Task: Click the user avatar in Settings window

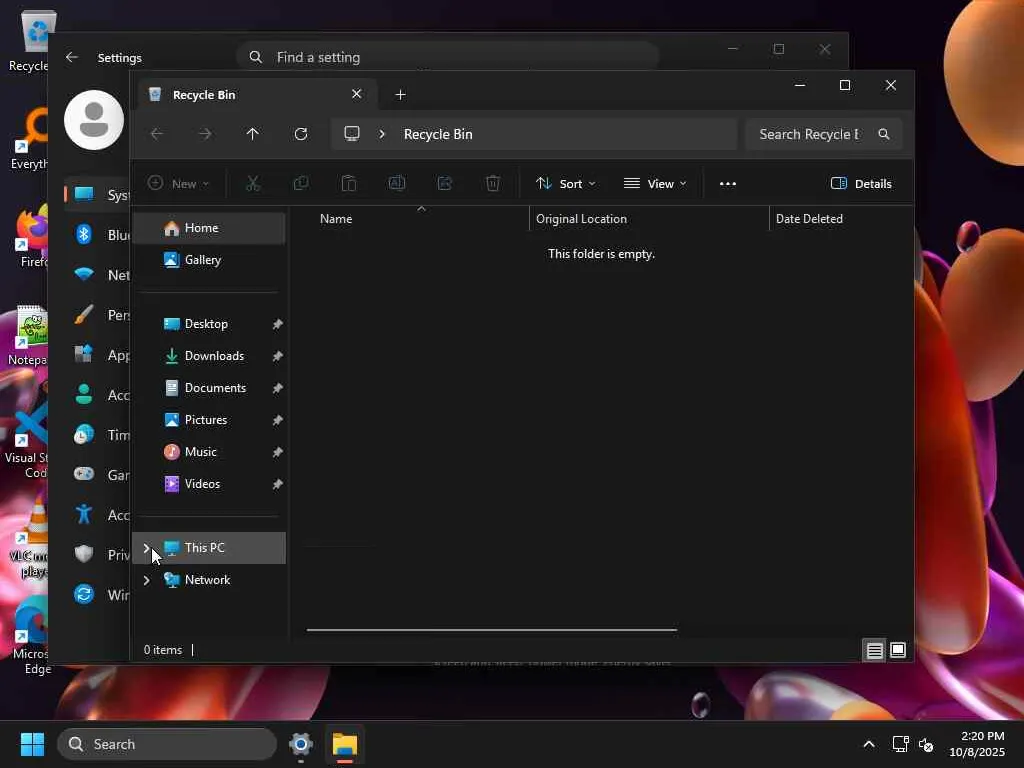Action: point(94,120)
